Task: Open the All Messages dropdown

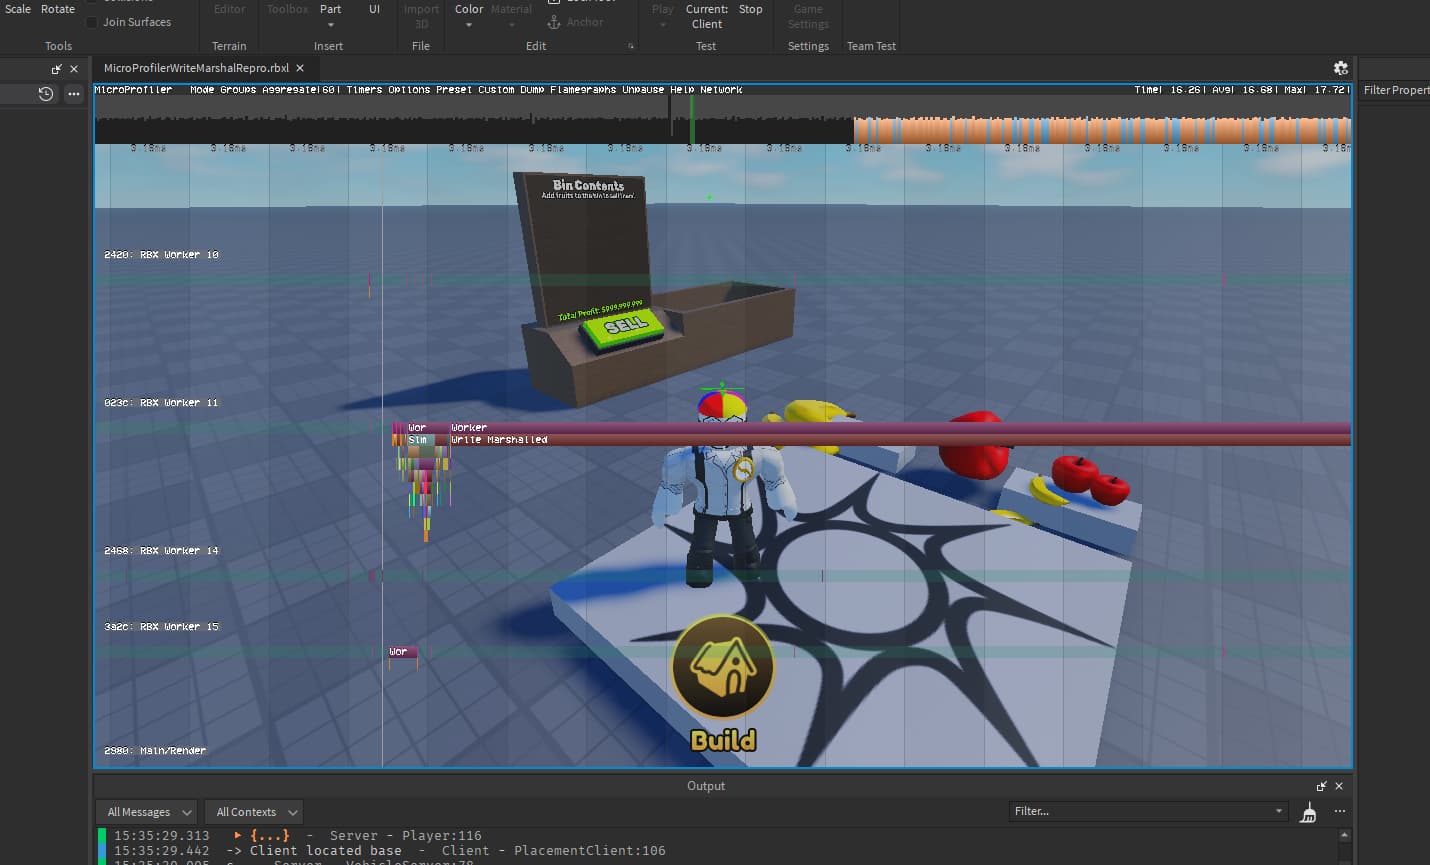Action: coord(147,812)
